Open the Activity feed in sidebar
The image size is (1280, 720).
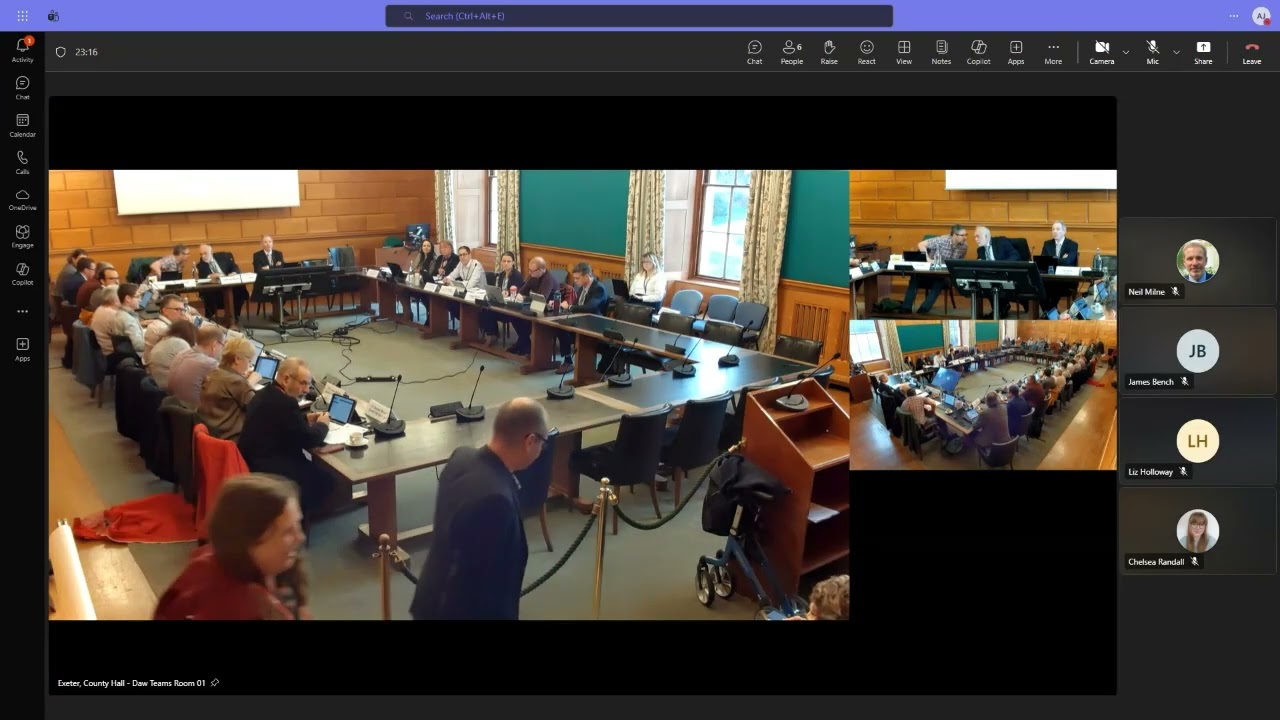click(x=22, y=50)
